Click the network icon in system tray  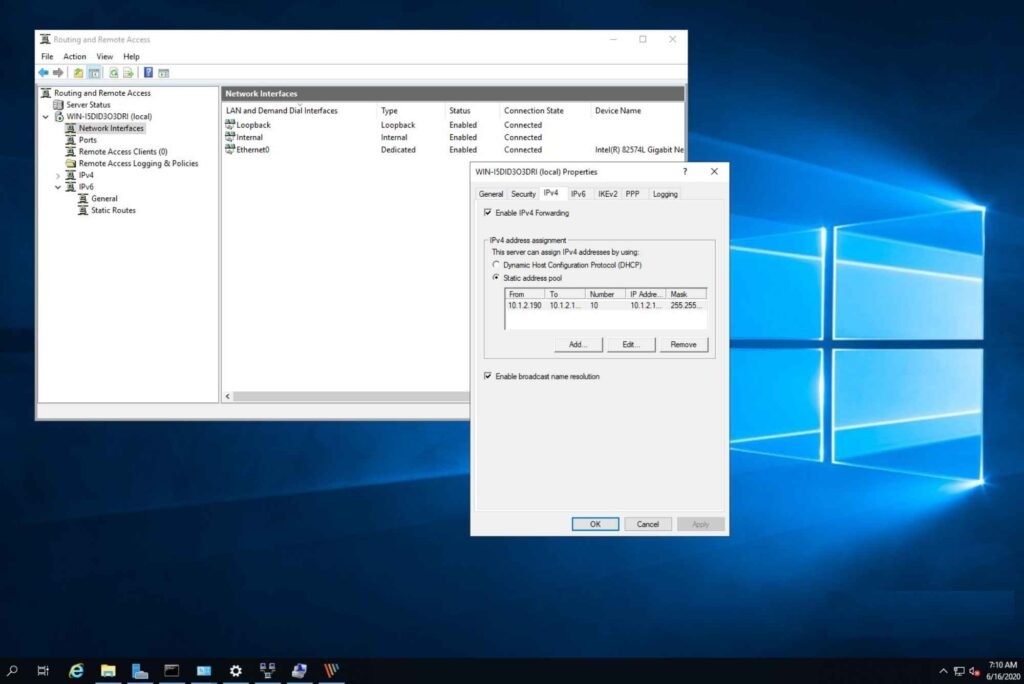coord(959,671)
